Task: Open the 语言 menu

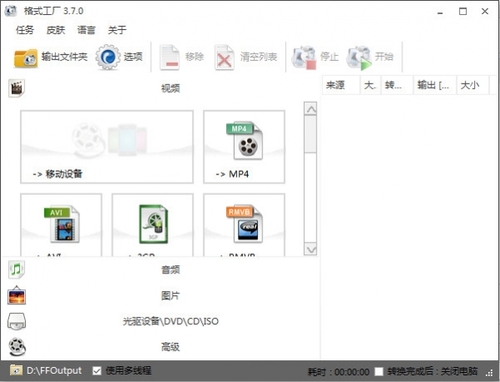Action: 86,30
